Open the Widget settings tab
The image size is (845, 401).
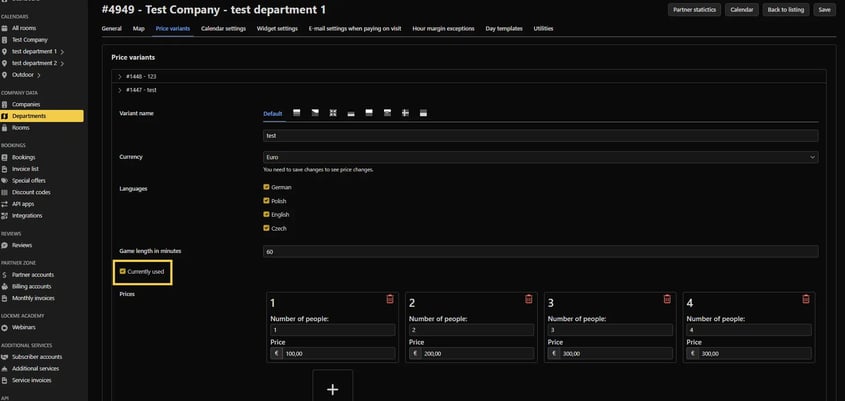point(277,29)
